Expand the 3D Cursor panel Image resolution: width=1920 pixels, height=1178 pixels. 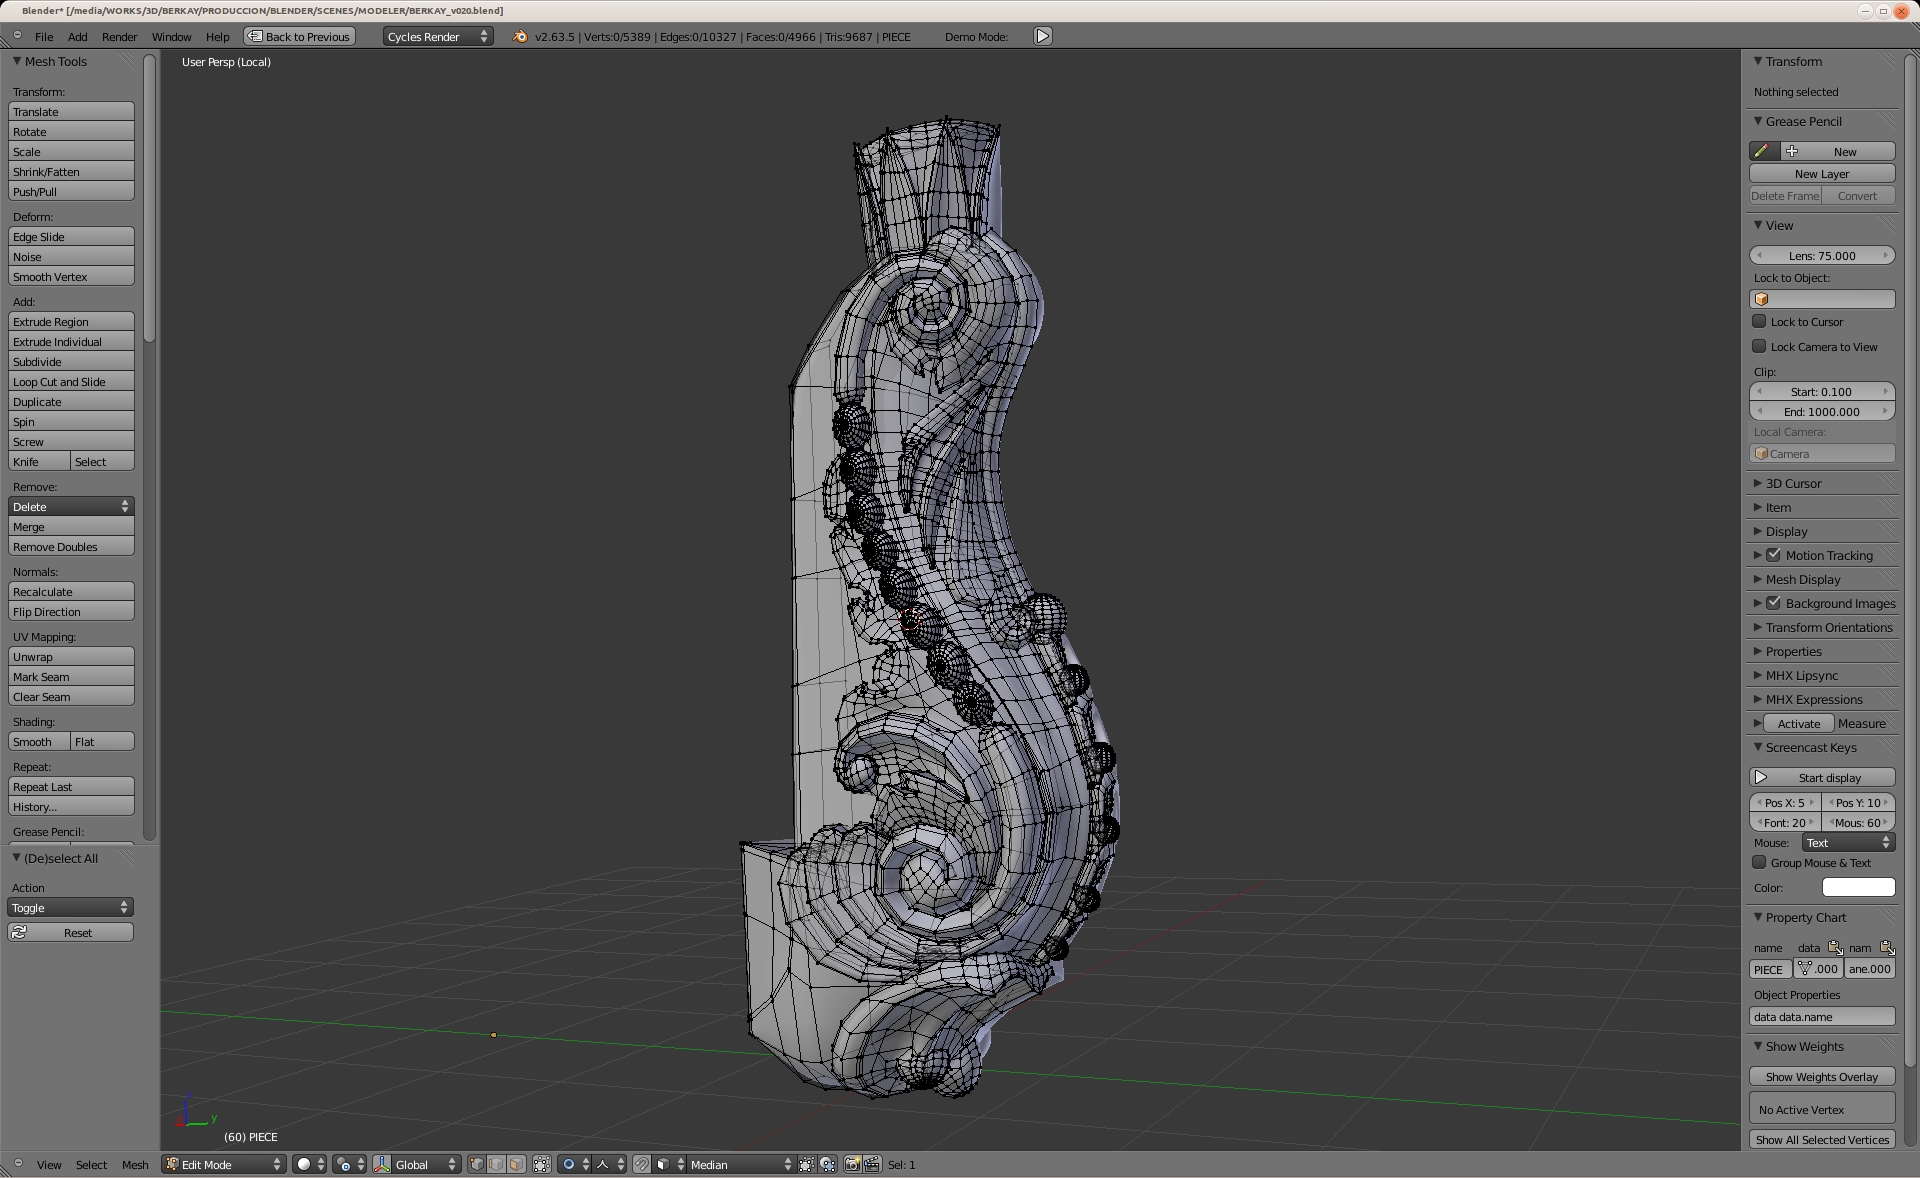1793,483
